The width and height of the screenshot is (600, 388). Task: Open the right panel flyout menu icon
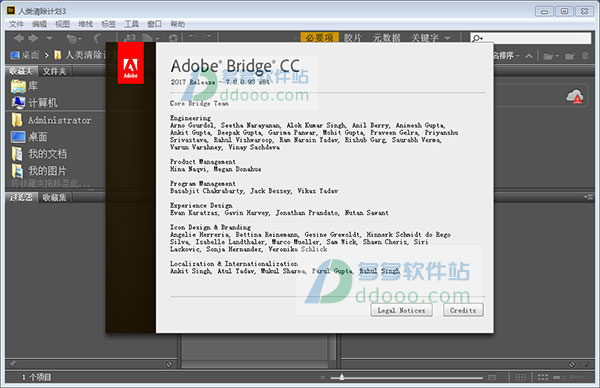point(588,197)
